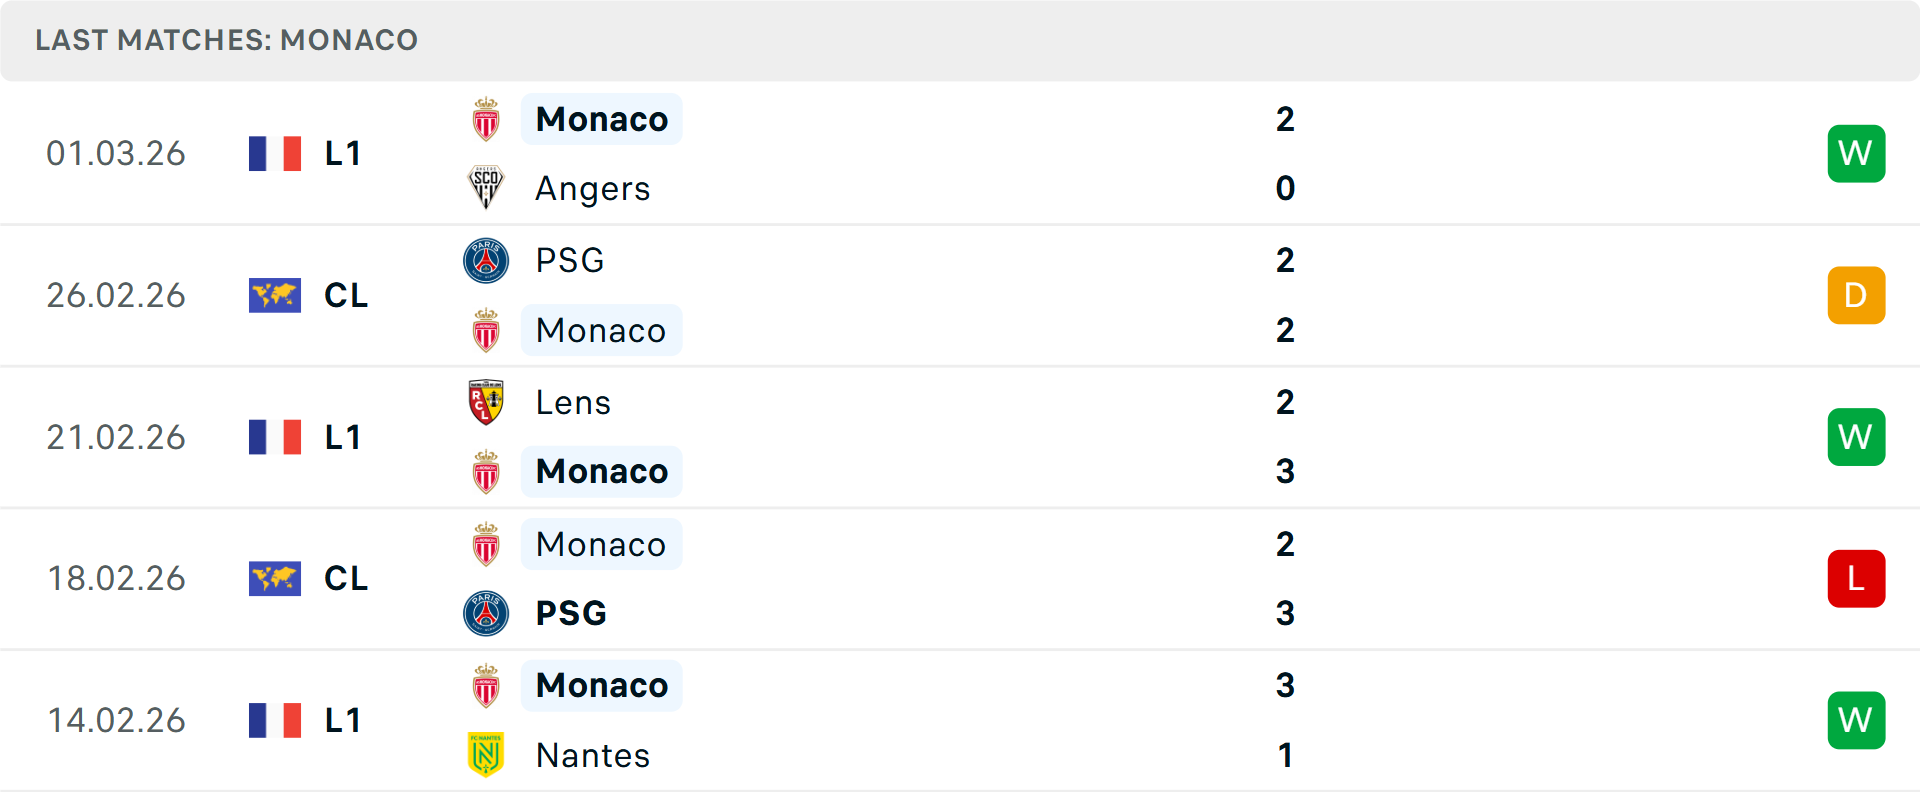This screenshot has width=1920, height=792.
Task: Select bold PSG name in 18.02.26 match
Action: click(571, 613)
